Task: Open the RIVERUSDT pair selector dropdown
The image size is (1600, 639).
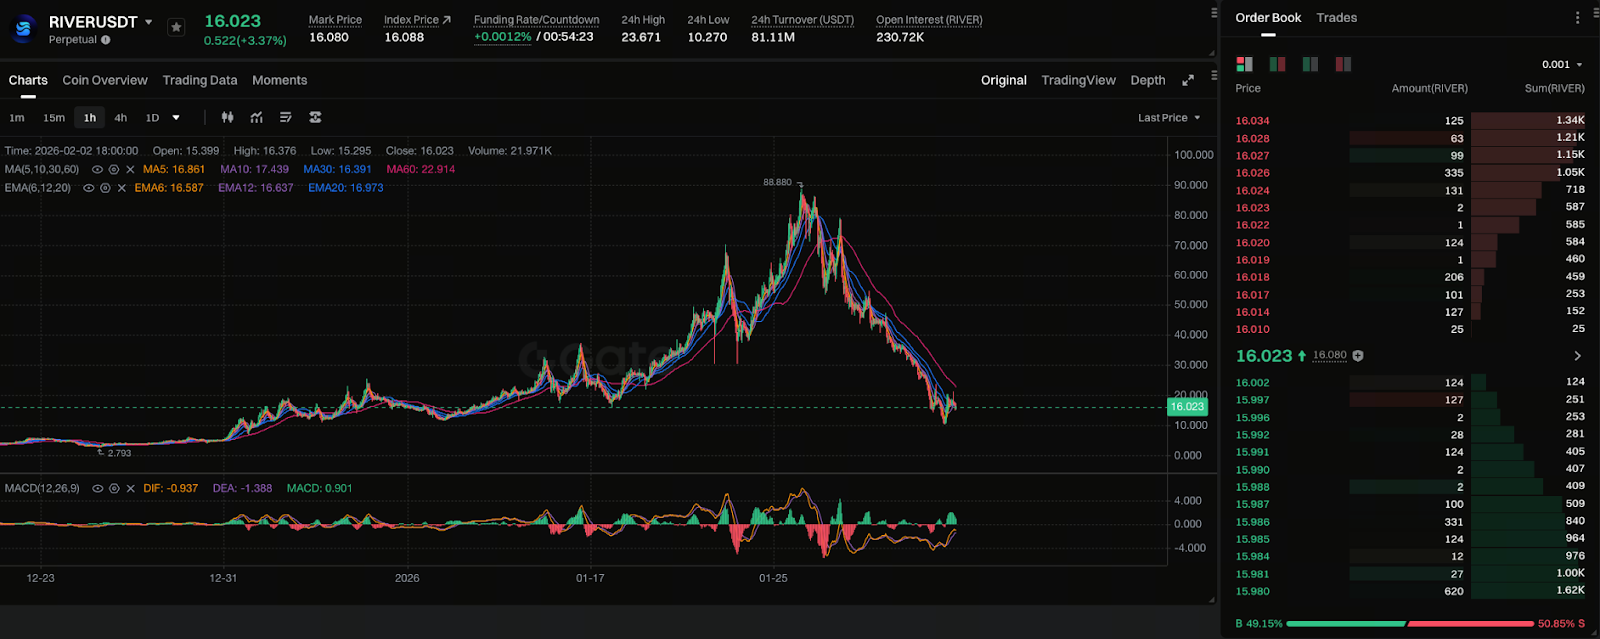Action: 149,22
